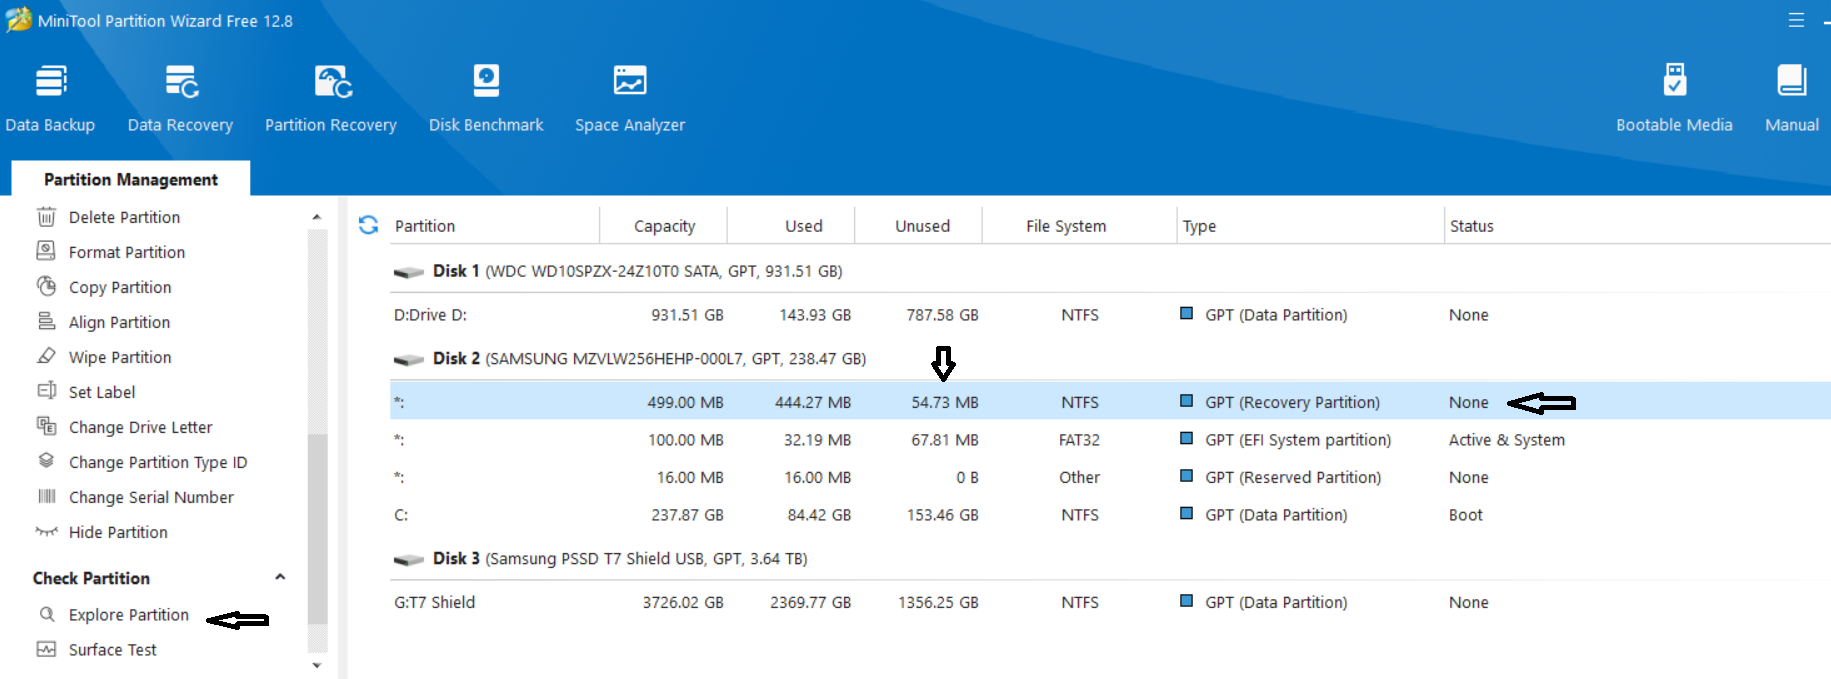The width and height of the screenshot is (1831, 679).
Task: Click the Set Label icon
Action: [46, 391]
